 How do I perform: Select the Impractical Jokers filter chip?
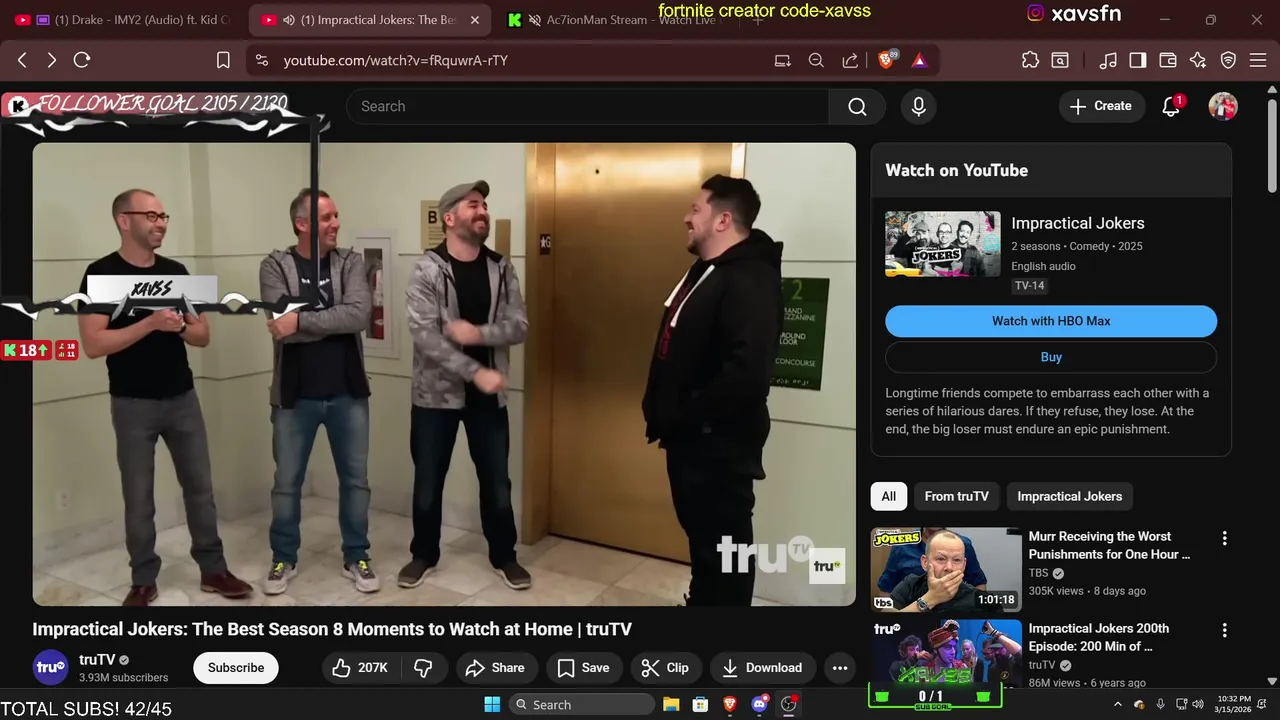pyautogui.click(x=1070, y=496)
